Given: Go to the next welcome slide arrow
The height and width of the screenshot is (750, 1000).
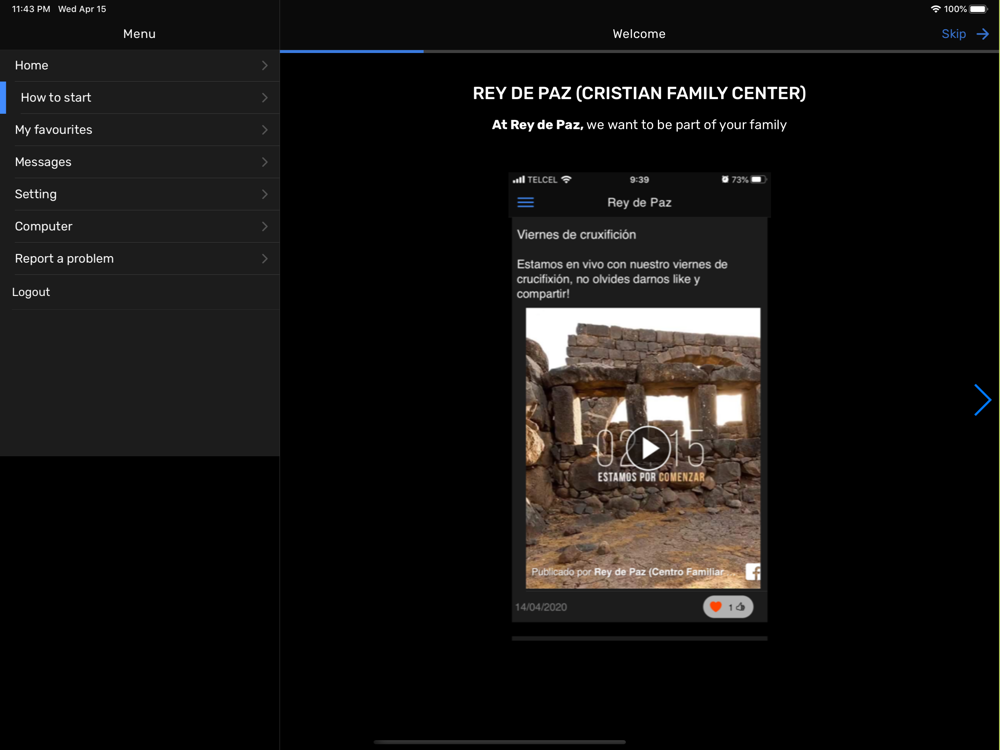Looking at the screenshot, I should pyautogui.click(x=982, y=400).
